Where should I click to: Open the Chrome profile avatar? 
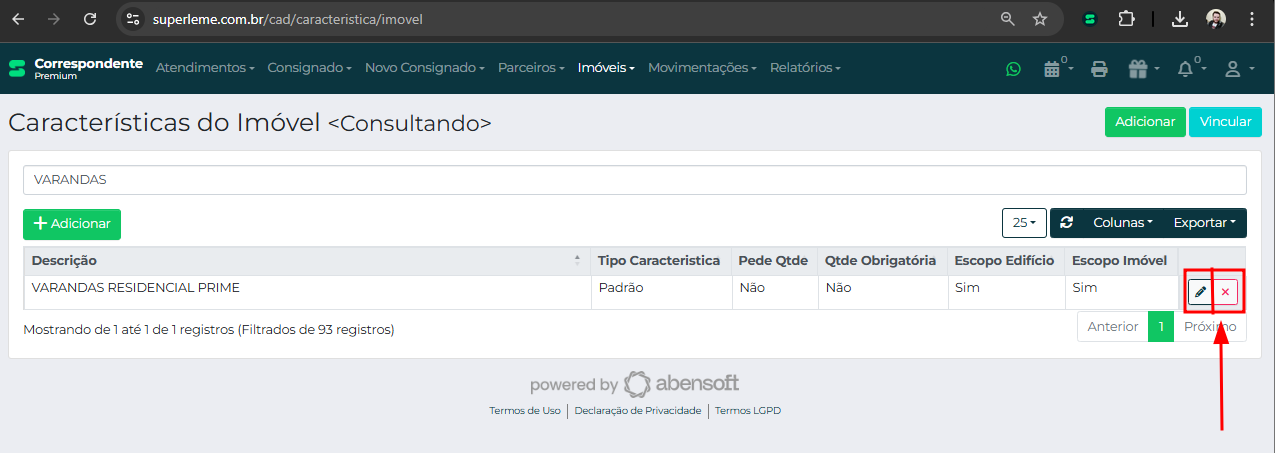tap(1216, 19)
